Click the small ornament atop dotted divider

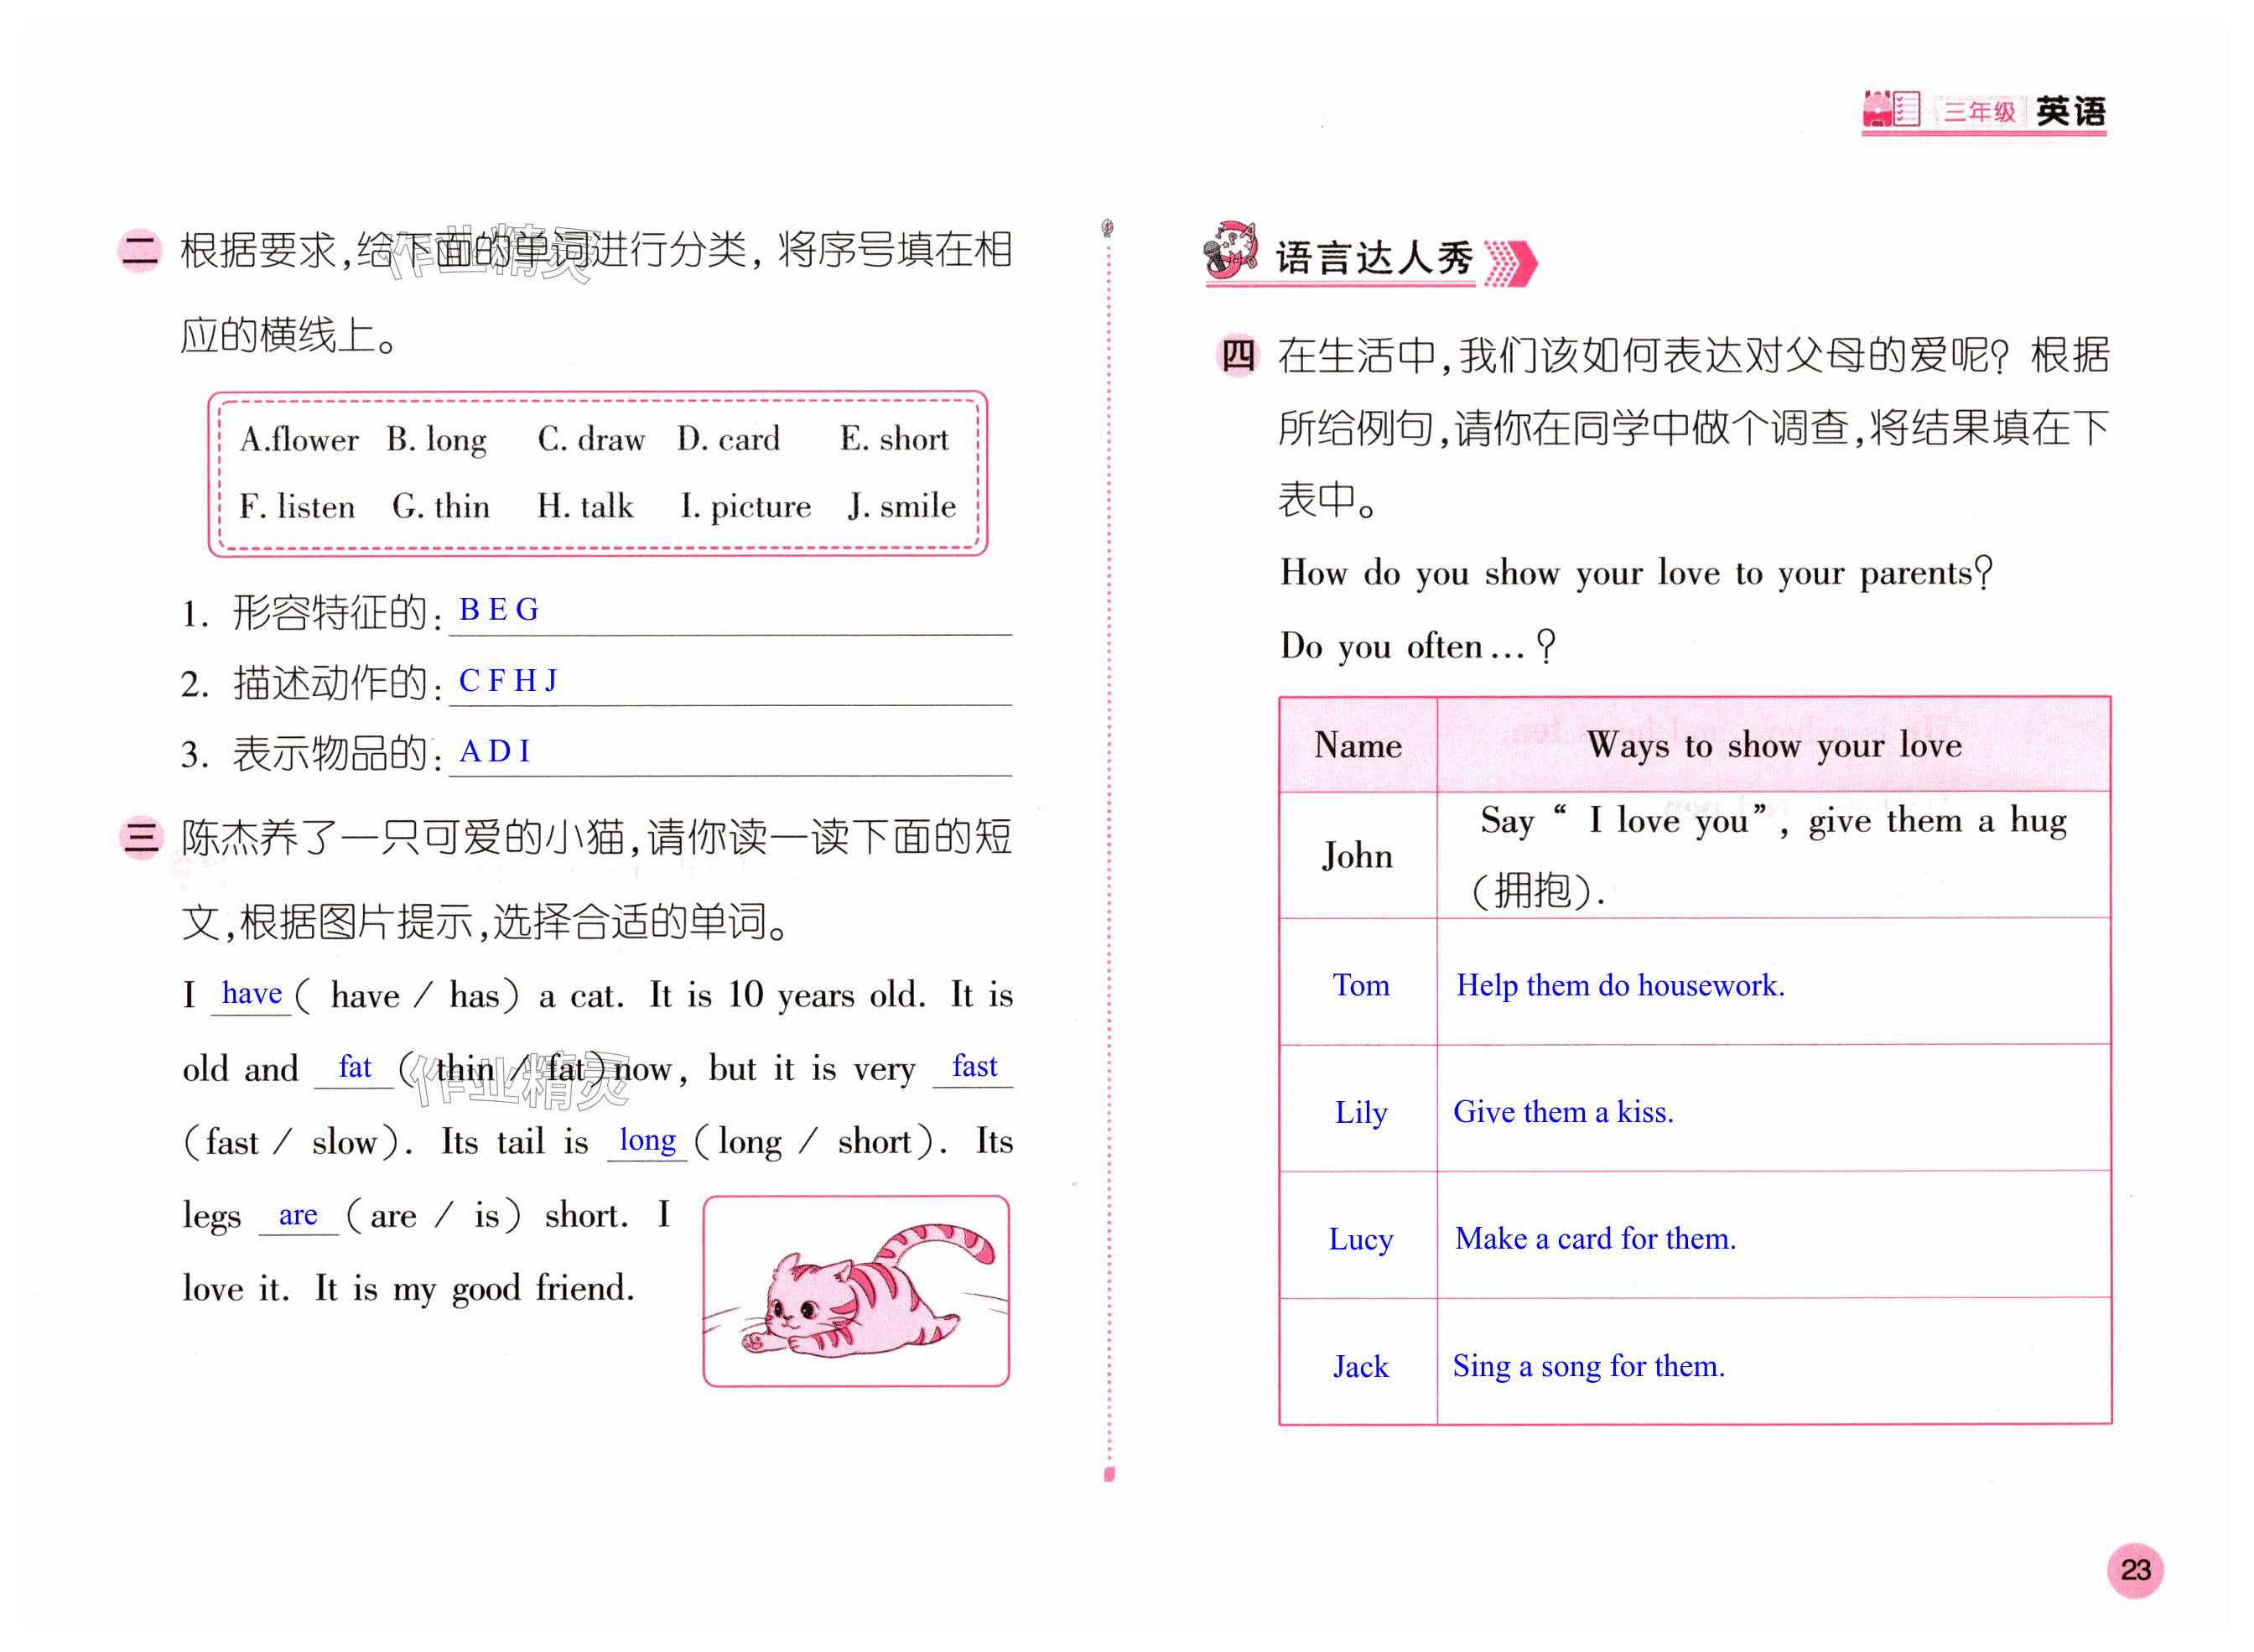point(1107,228)
